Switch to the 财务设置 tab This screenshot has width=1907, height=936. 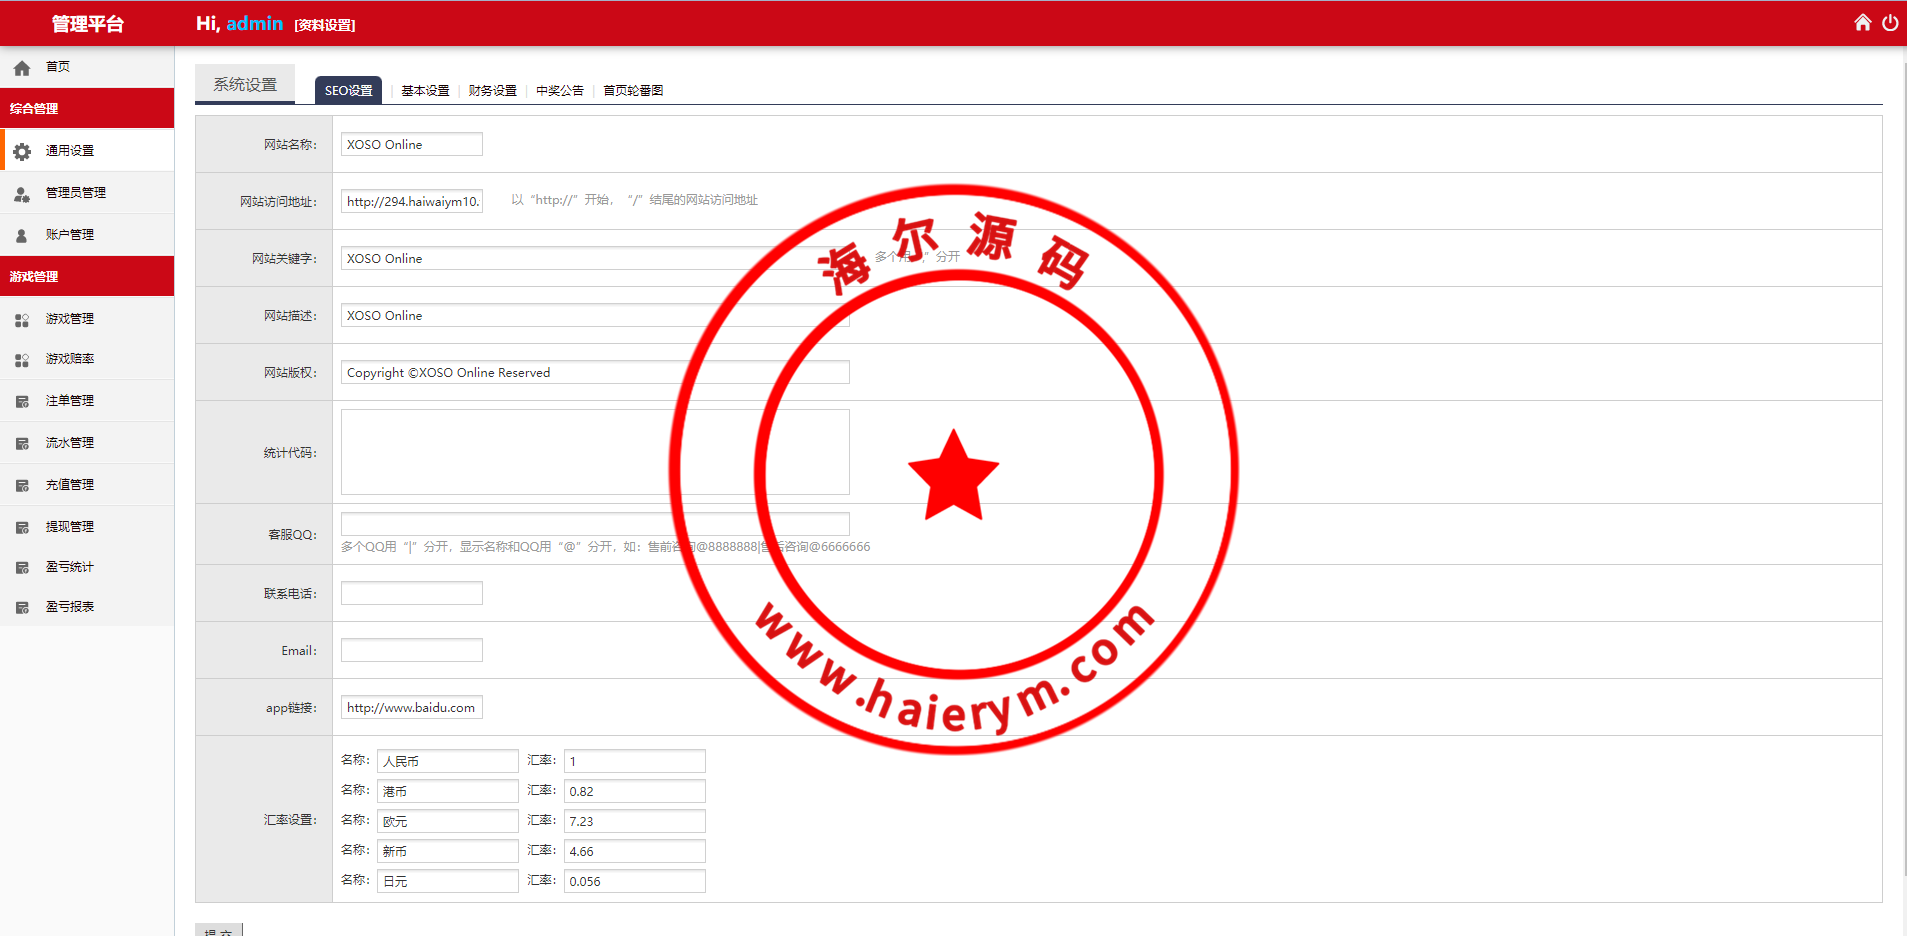click(491, 90)
